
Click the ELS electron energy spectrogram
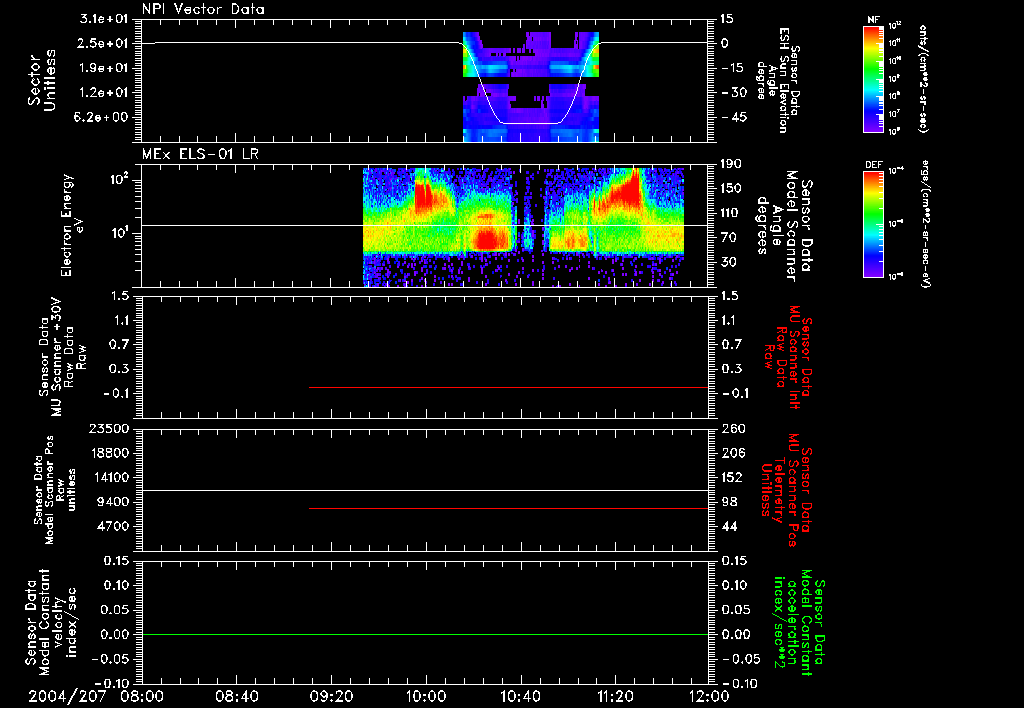[x=523, y=227]
